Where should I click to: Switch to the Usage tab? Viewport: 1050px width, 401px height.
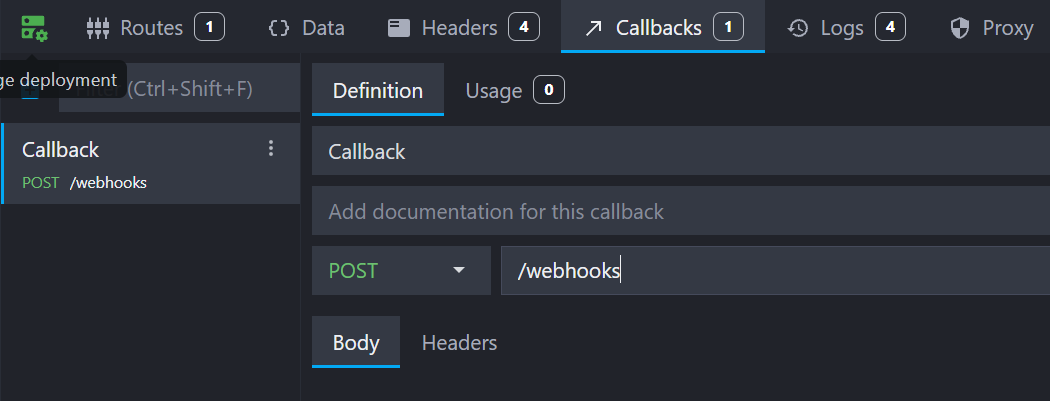tap(494, 91)
